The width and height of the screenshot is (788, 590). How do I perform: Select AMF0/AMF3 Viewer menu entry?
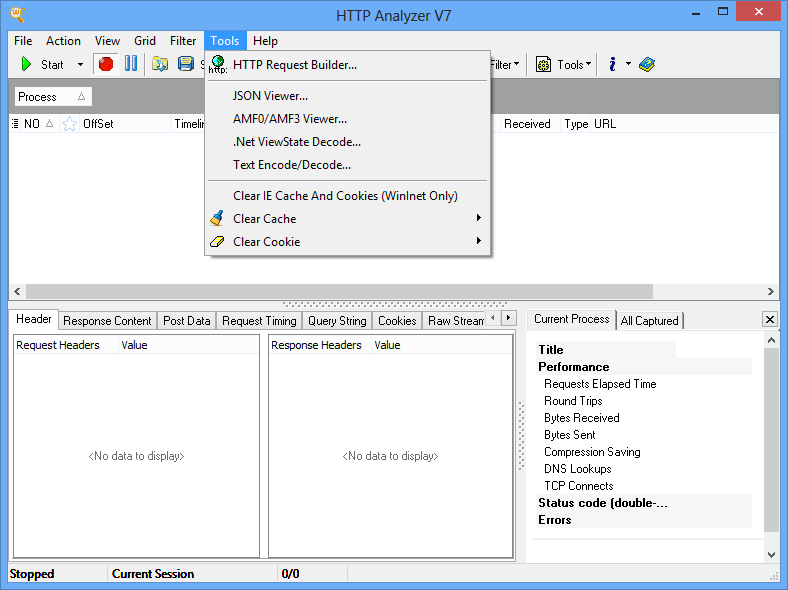point(347,119)
